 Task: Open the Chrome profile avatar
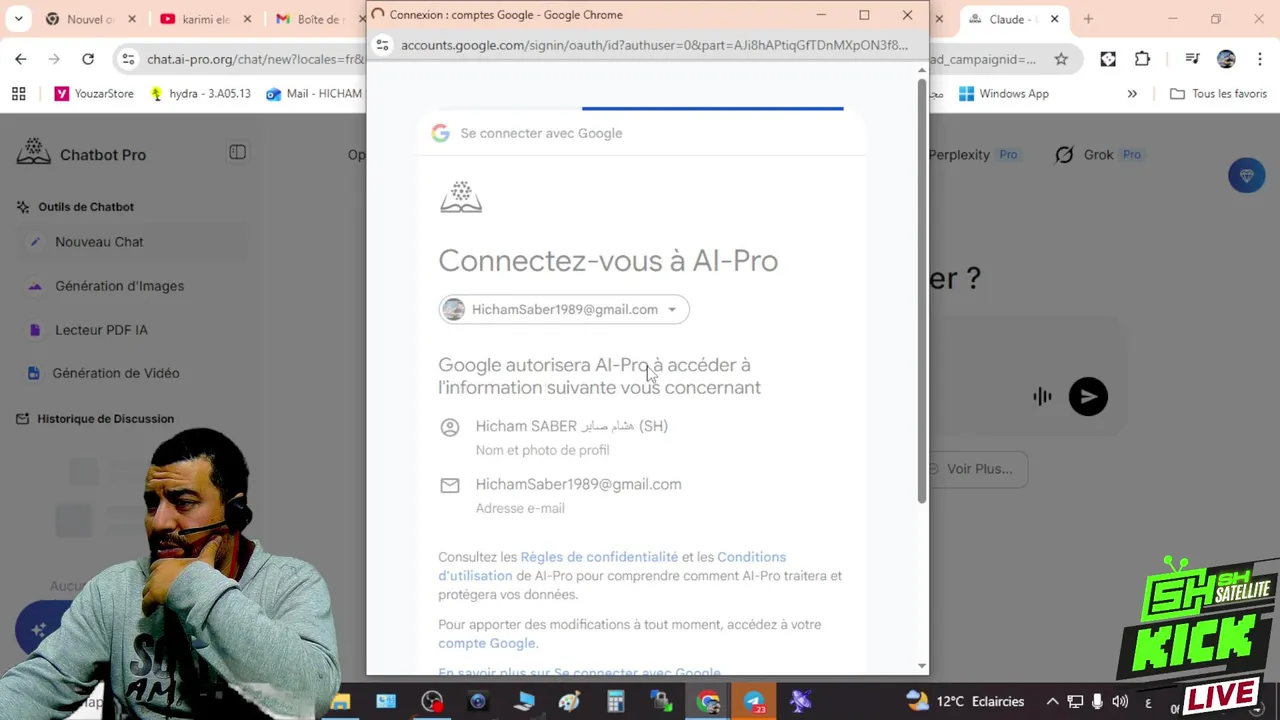point(1226,59)
